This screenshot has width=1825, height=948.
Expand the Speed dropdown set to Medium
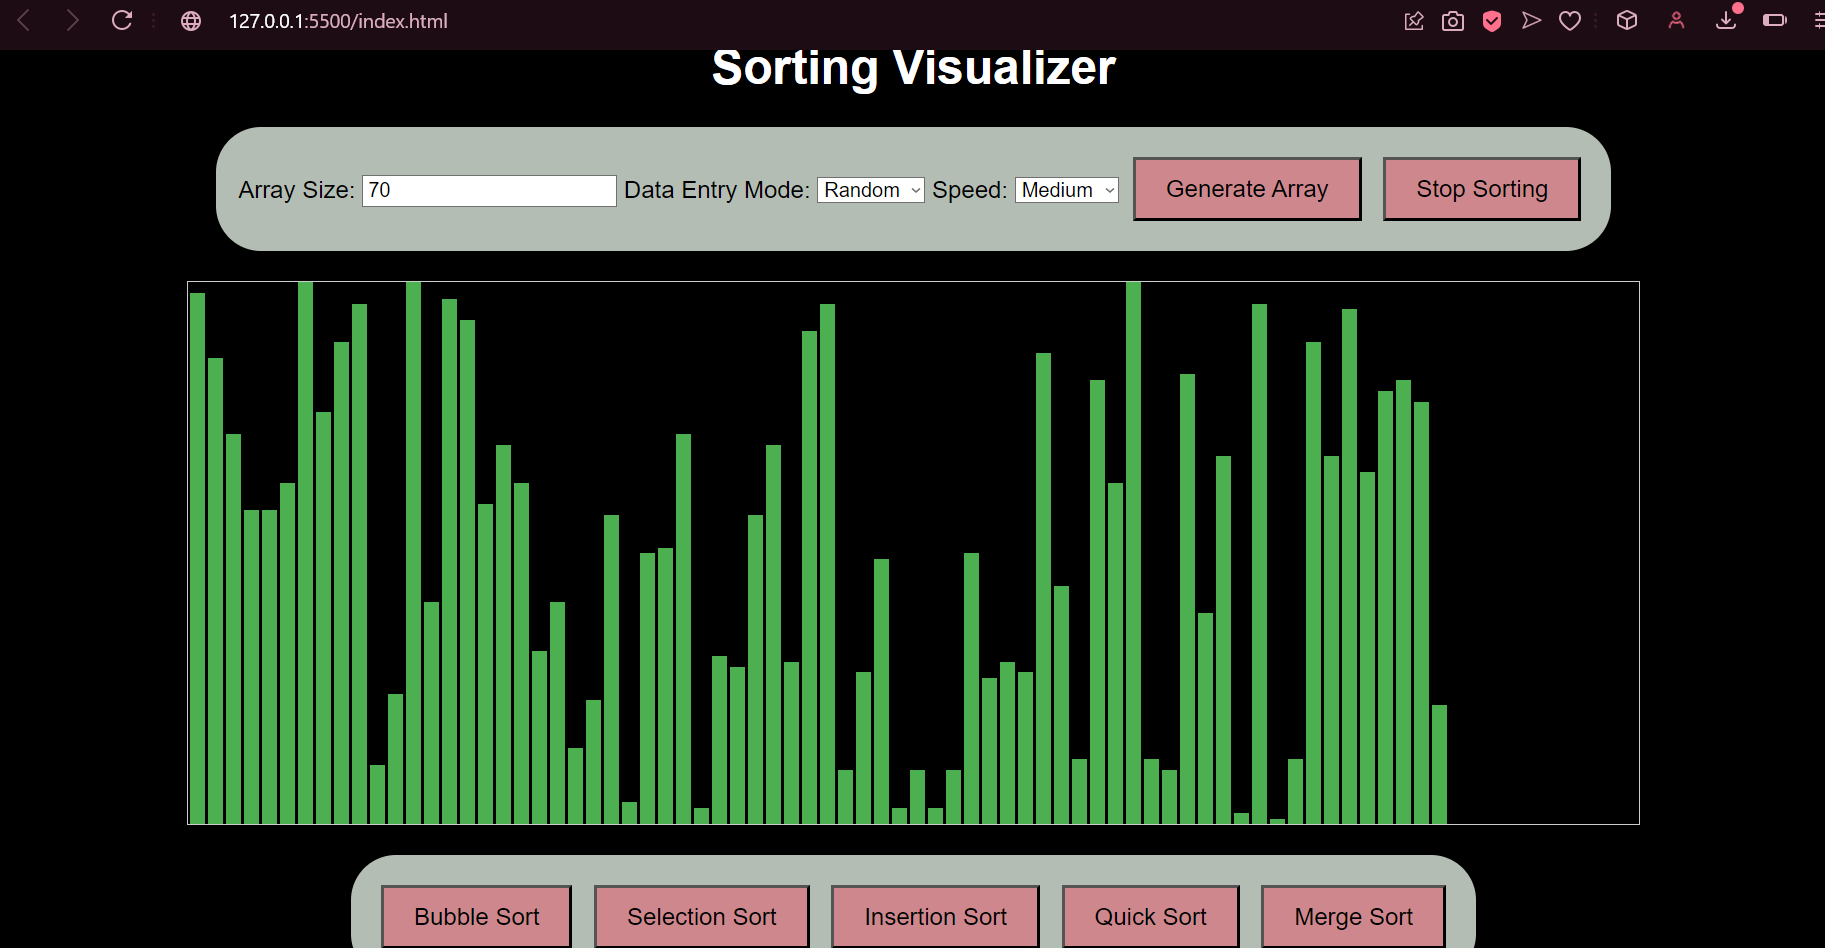1066,190
